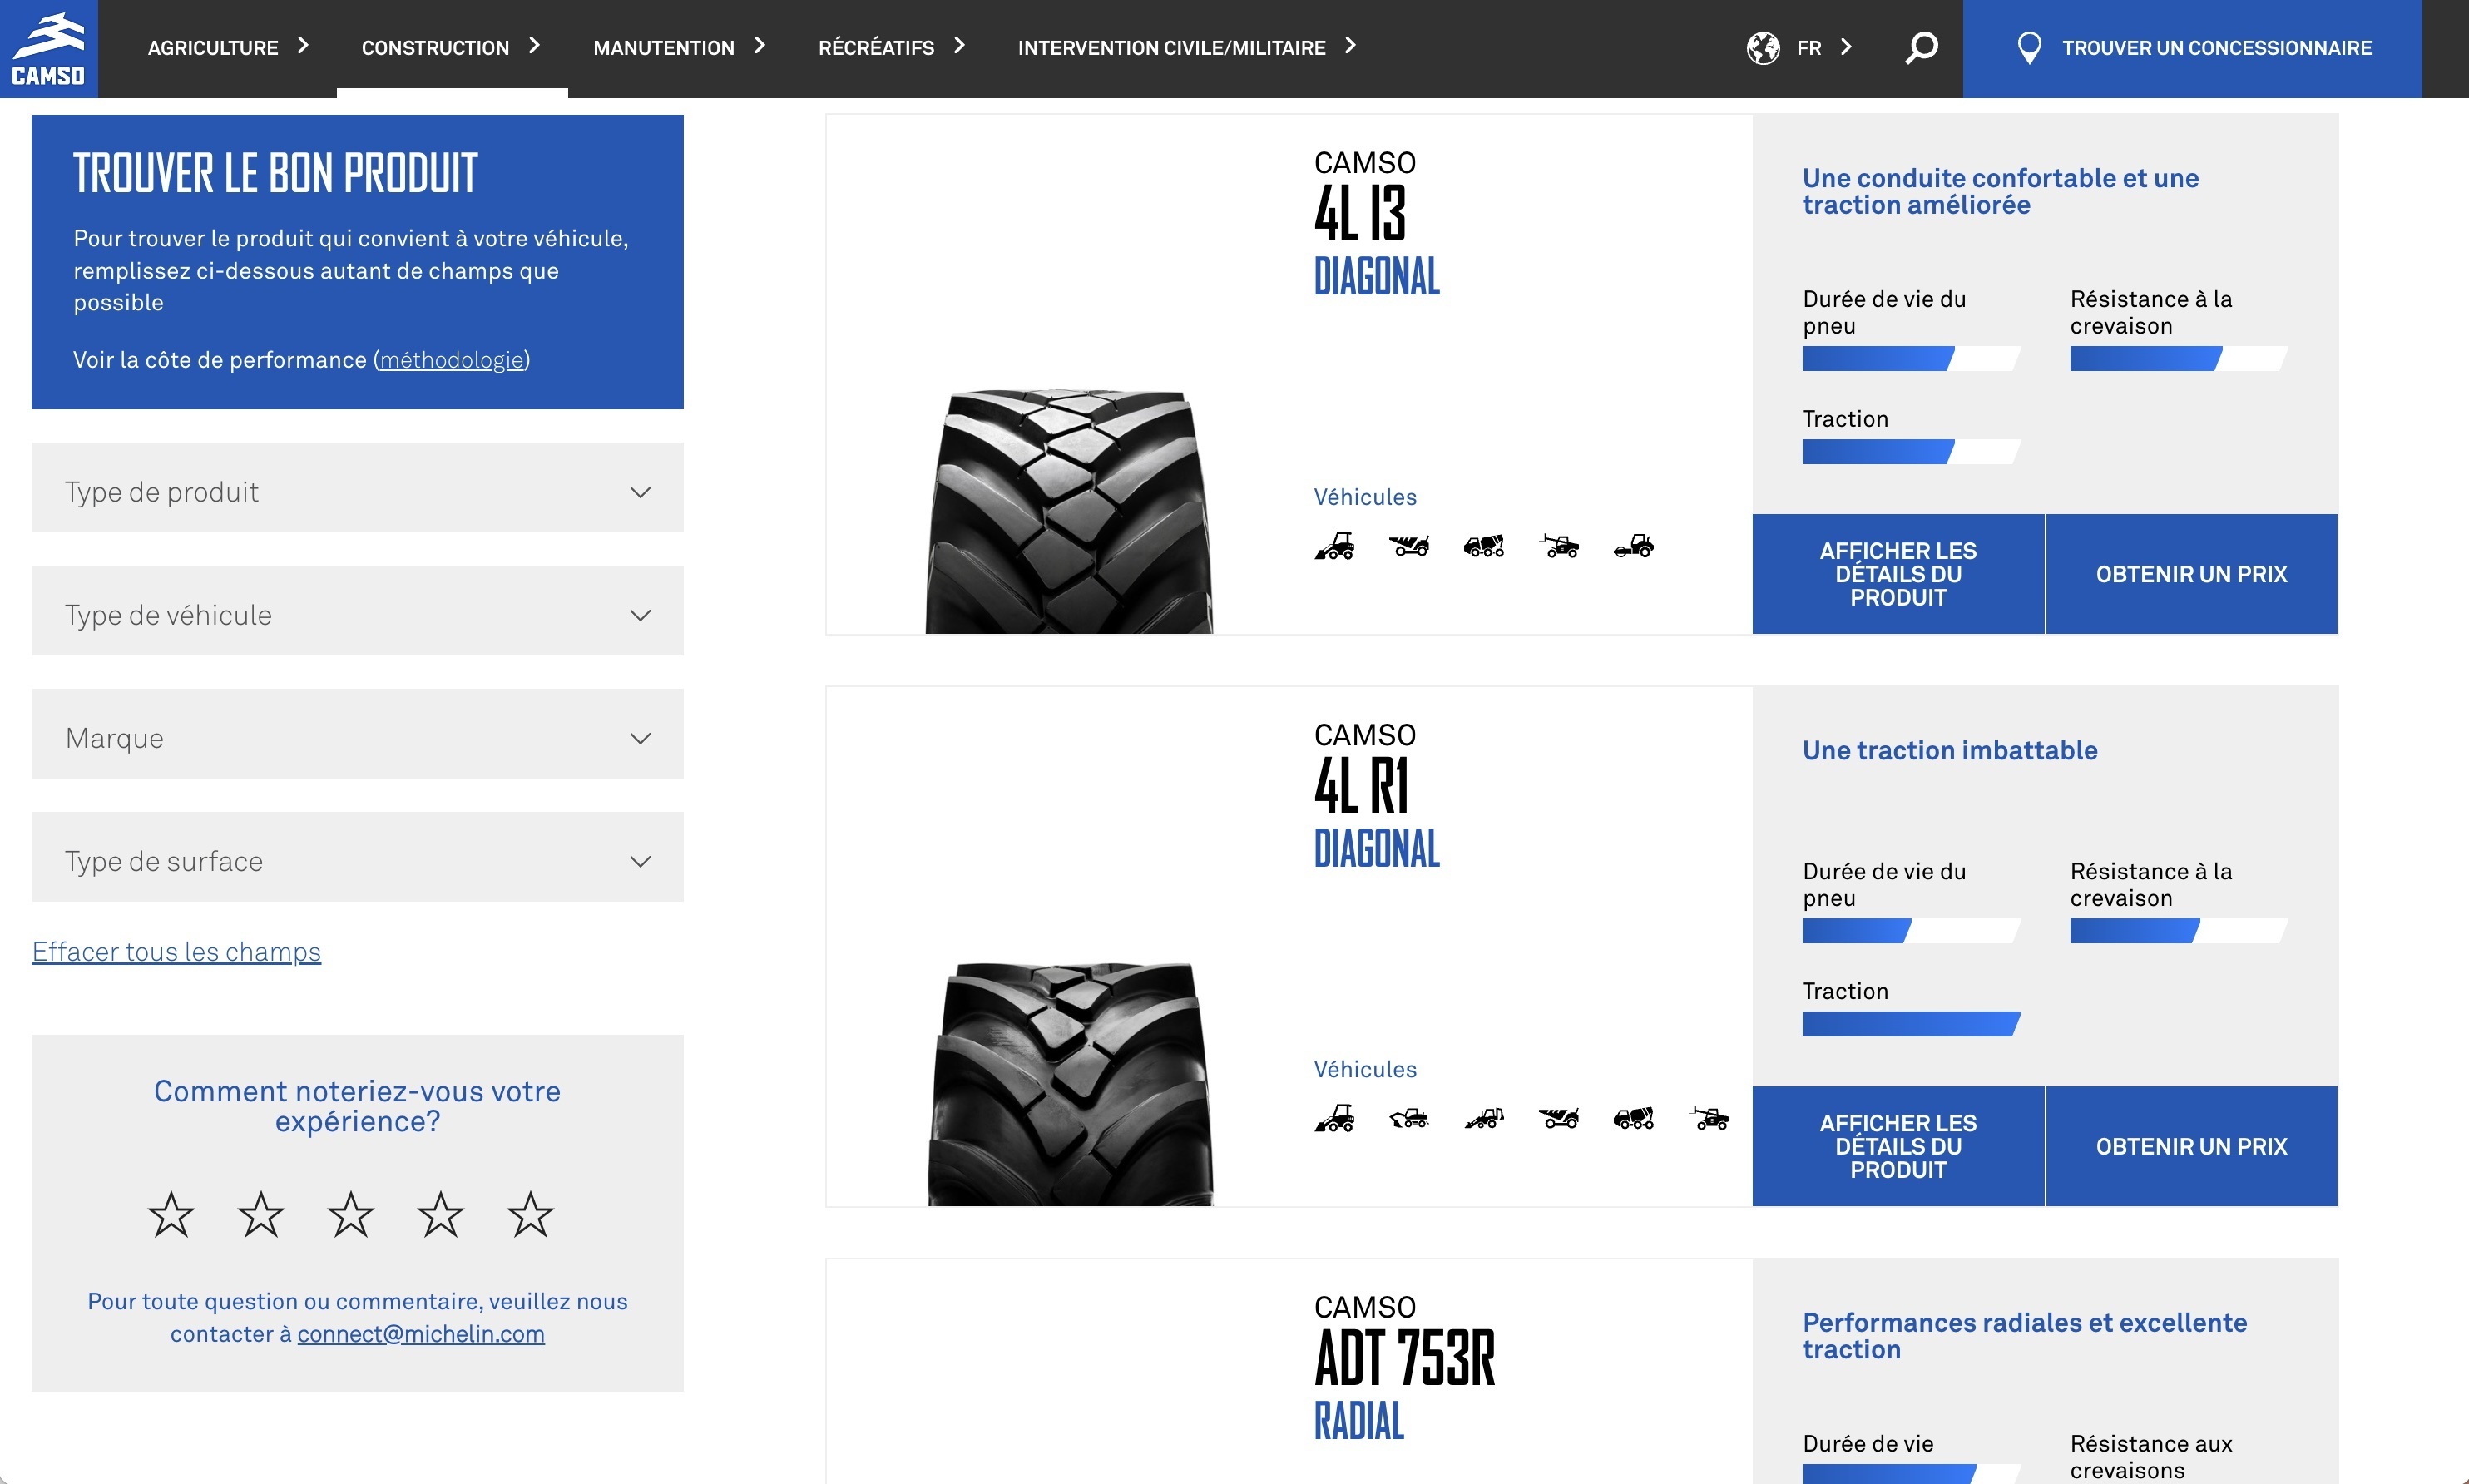Select the road roller icon for 4L I3
Image resolution: width=2469 pixels, height=1484 pixels.
[x=1633, y=546]
